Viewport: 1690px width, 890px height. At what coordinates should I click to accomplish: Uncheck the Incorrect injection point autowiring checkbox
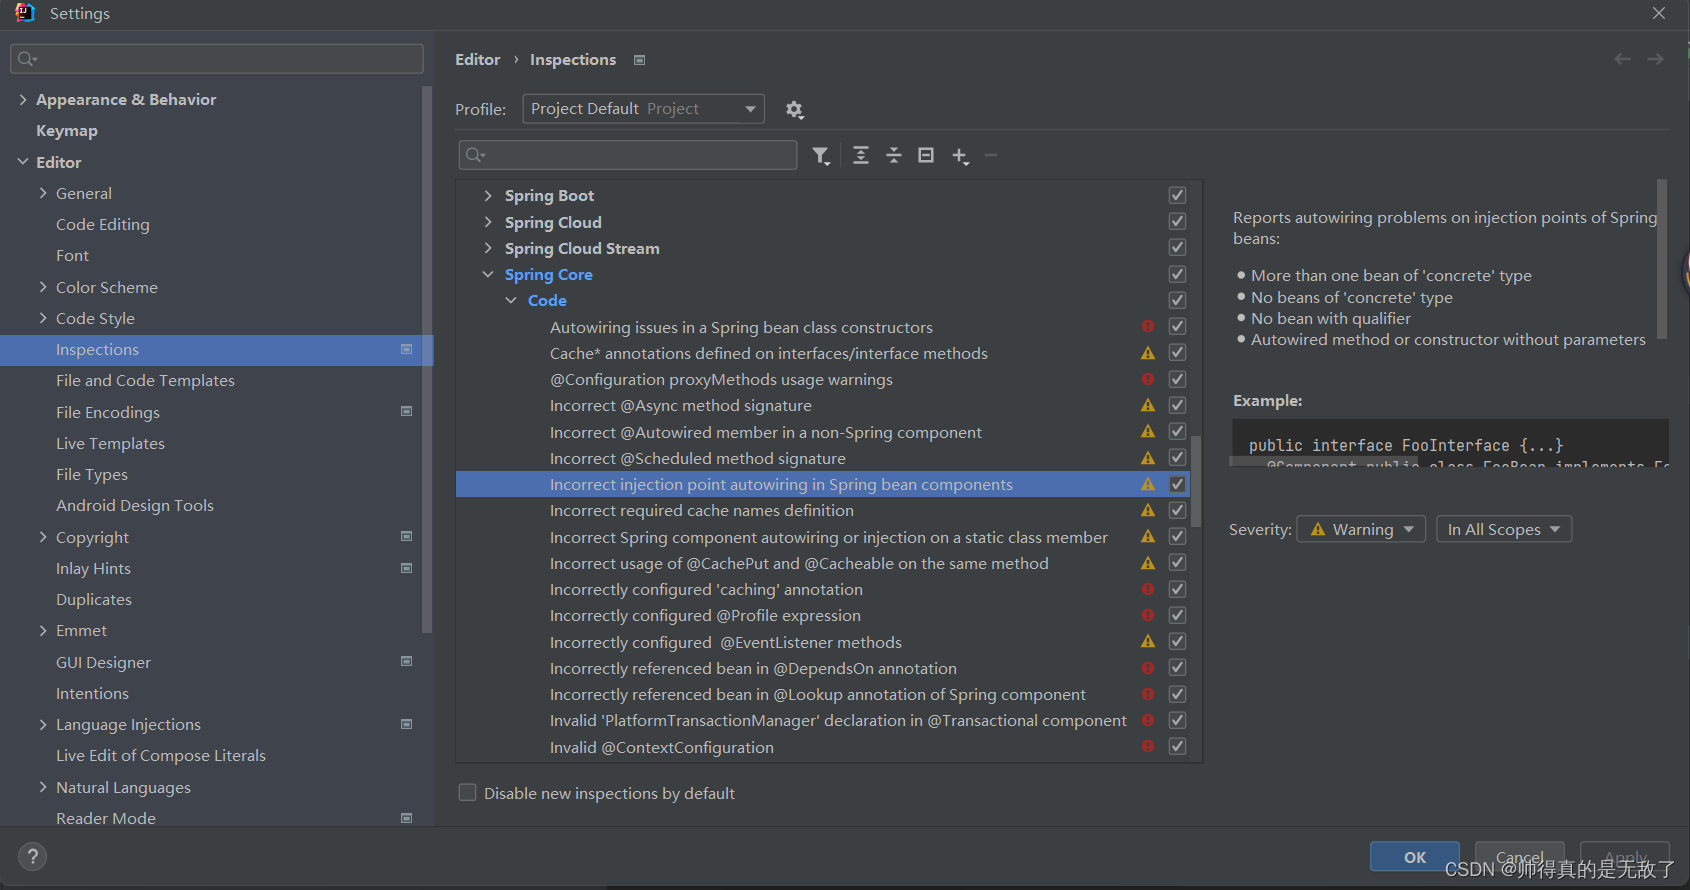coord(1177,484)
